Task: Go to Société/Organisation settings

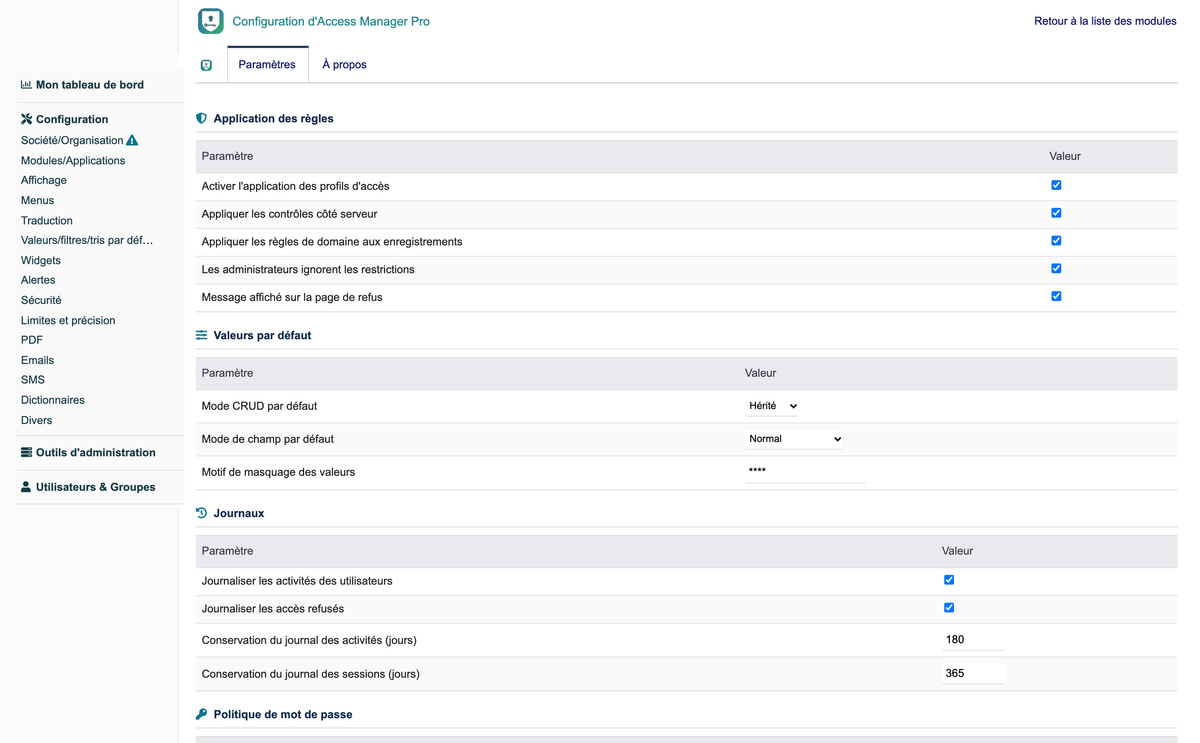Action: coord(72,141)
